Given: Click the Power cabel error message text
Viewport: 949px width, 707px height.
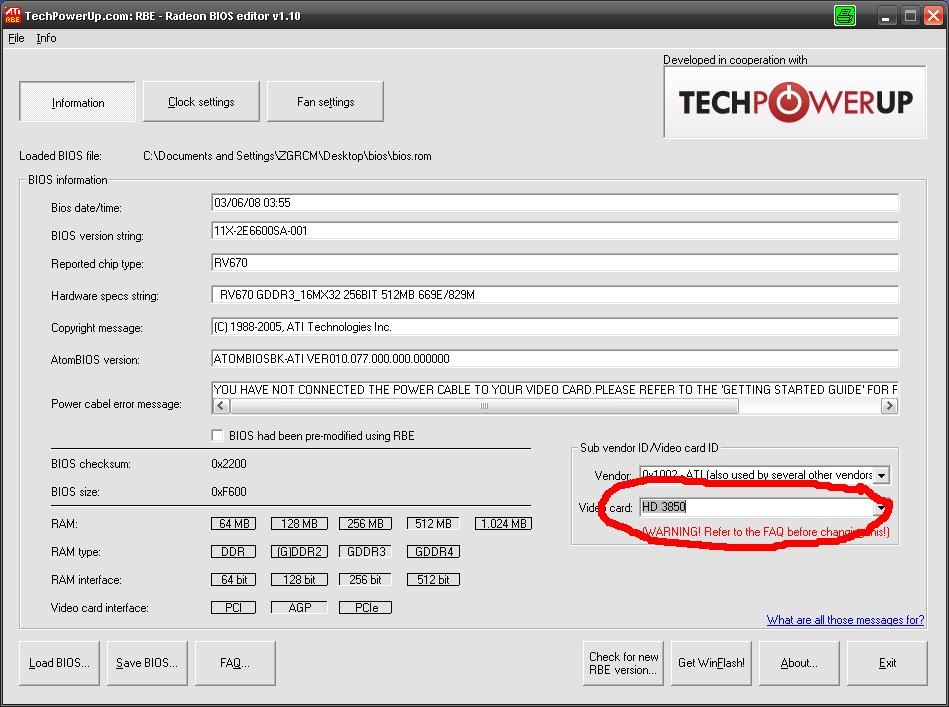Looking at the screenshot, I should (555, 390).
